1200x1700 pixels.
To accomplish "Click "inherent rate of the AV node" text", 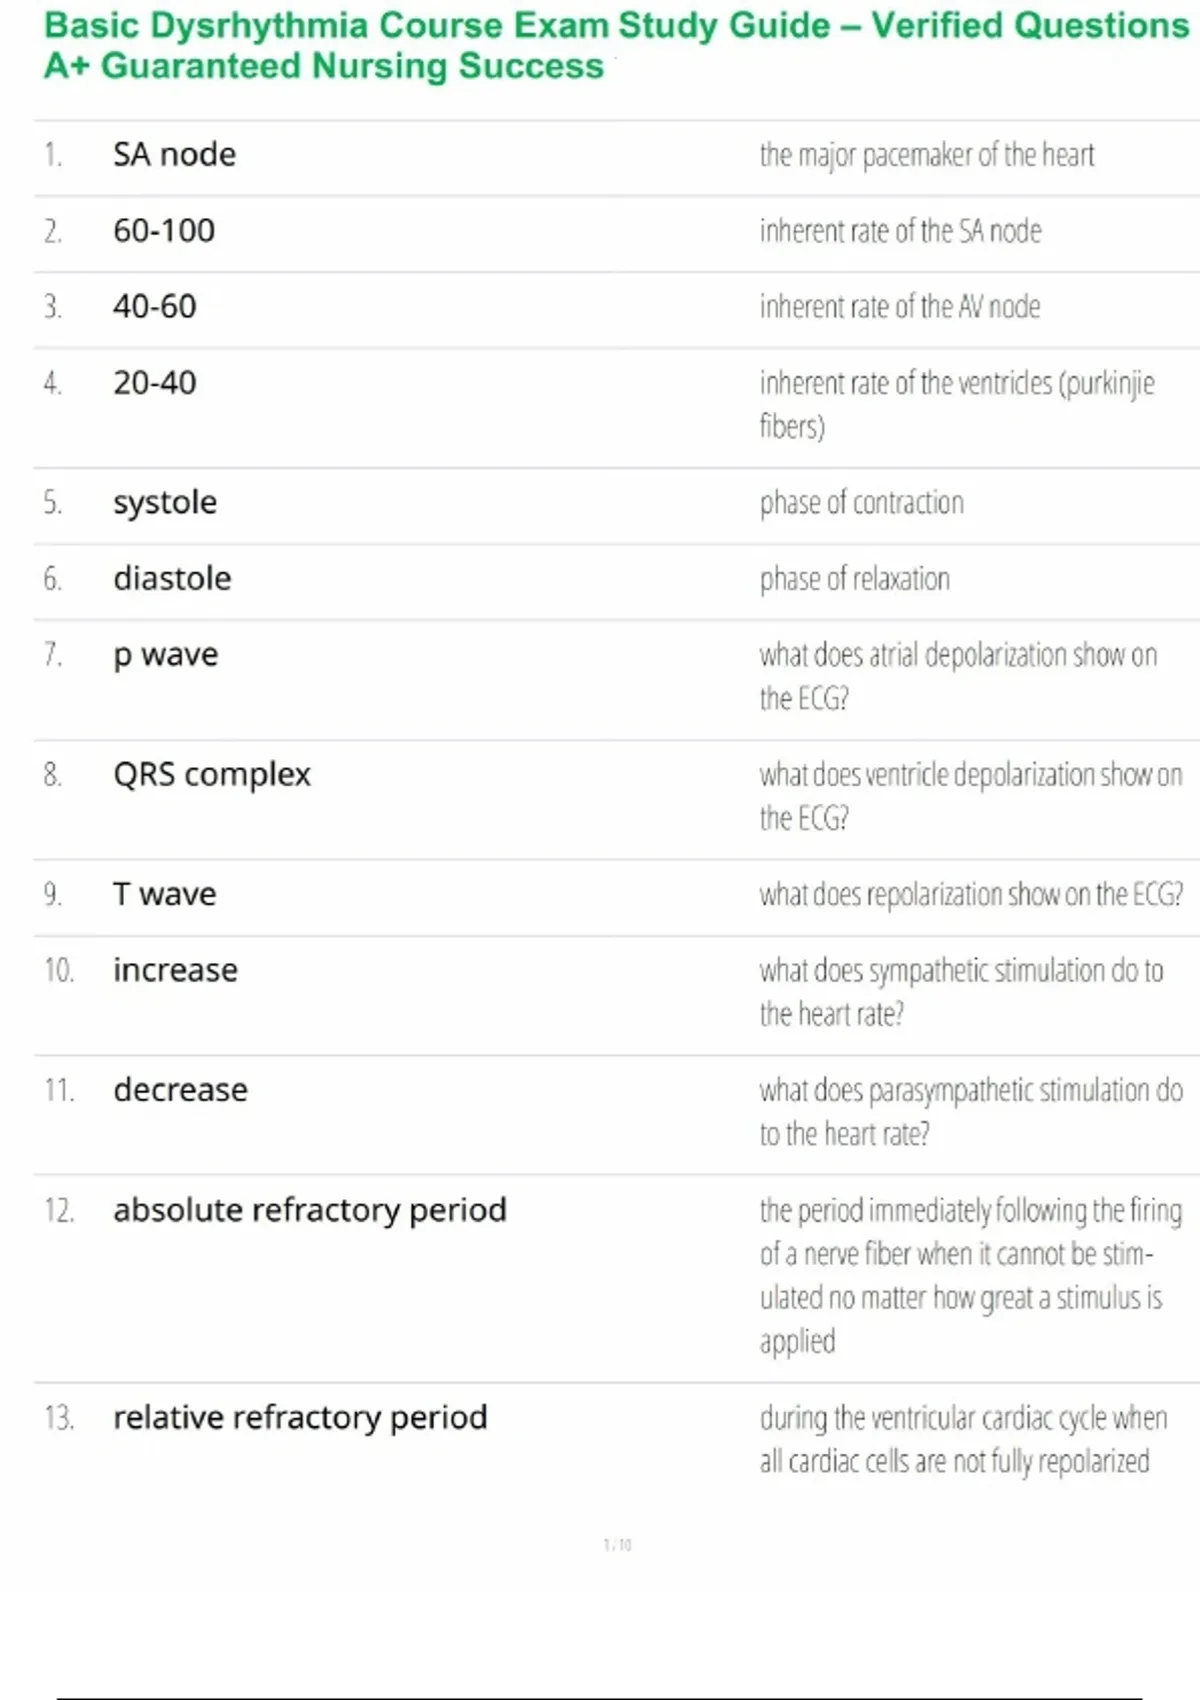I will [900, 307].
